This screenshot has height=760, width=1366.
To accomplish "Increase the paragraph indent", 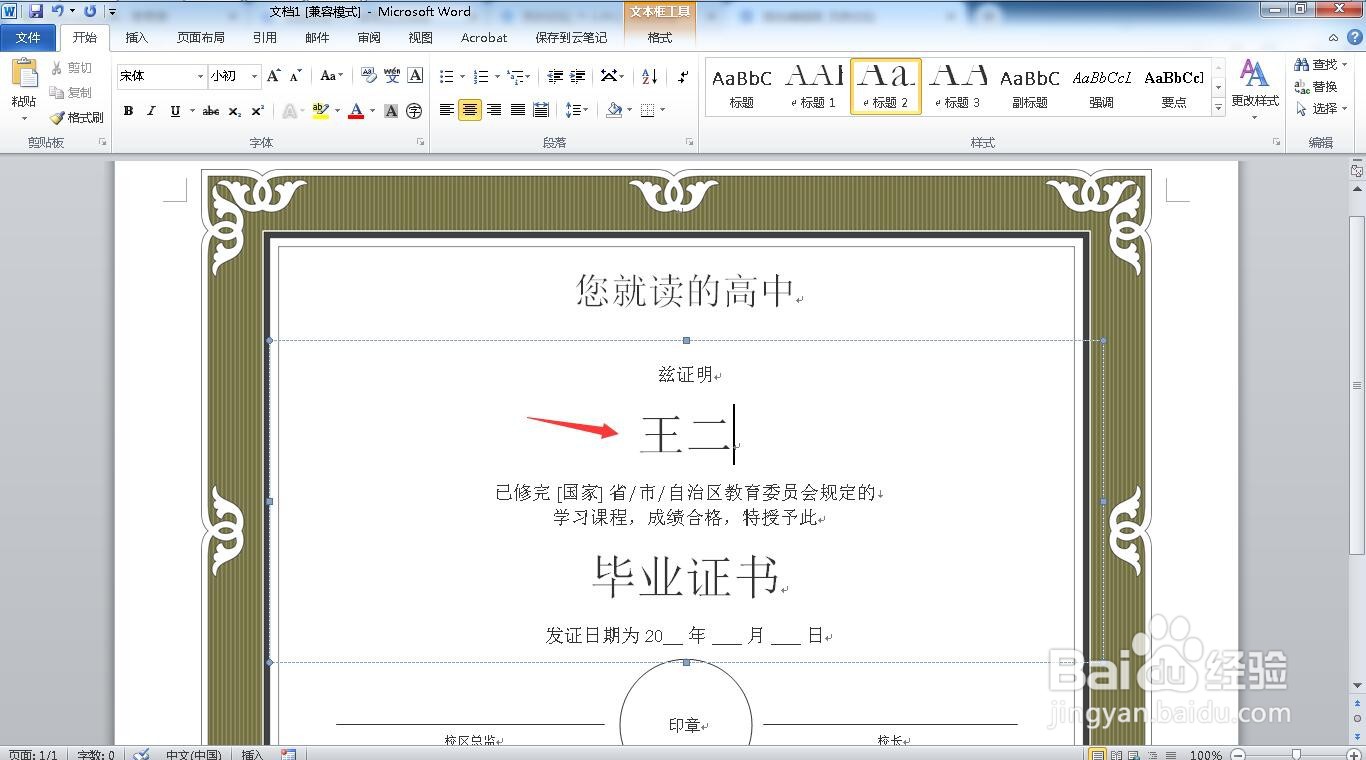I will [578, 76].
